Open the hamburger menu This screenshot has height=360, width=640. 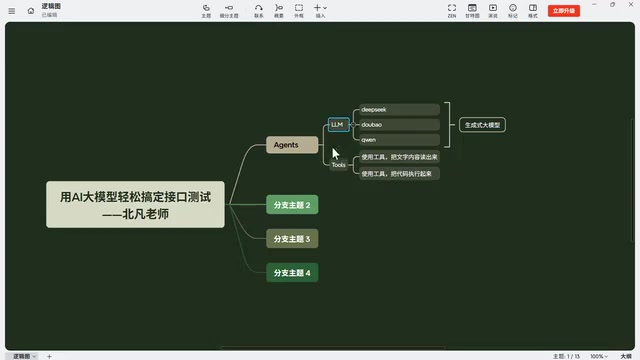pyautogui.click(x=11, y=11)
